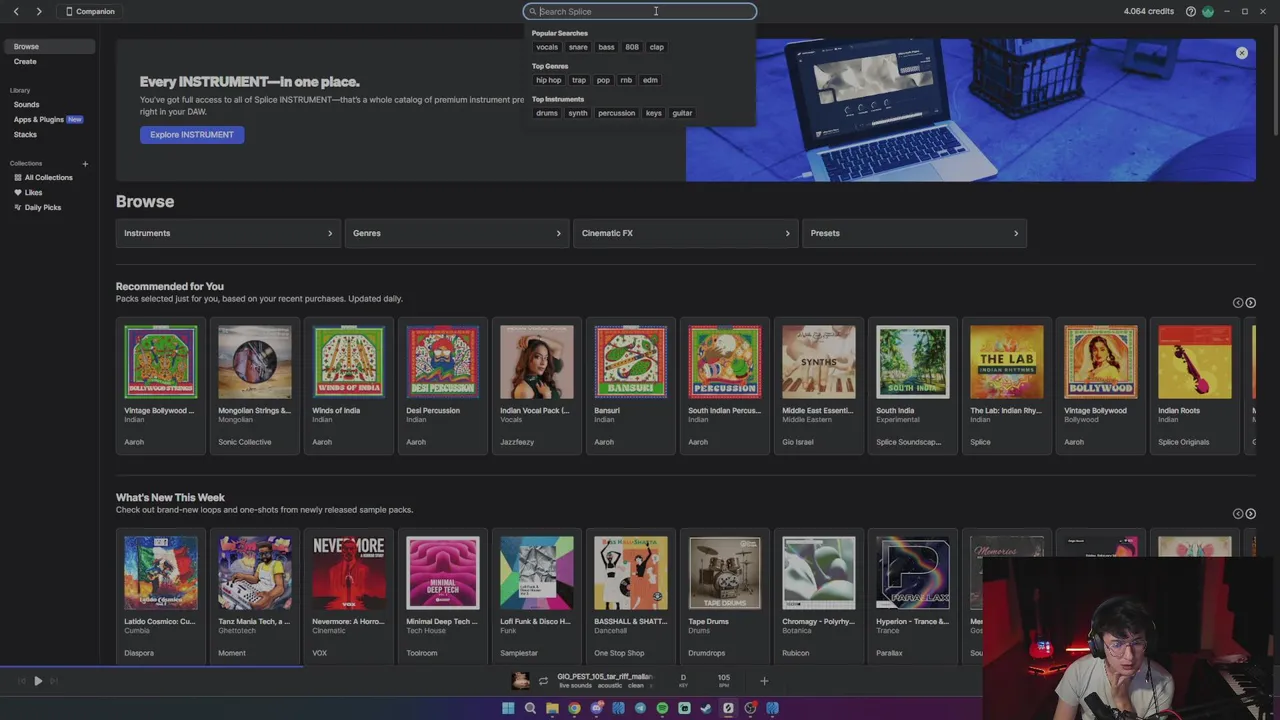Show previous Recommended for You packs
Screen dimensions: 1280x720
coord(1237,302)
